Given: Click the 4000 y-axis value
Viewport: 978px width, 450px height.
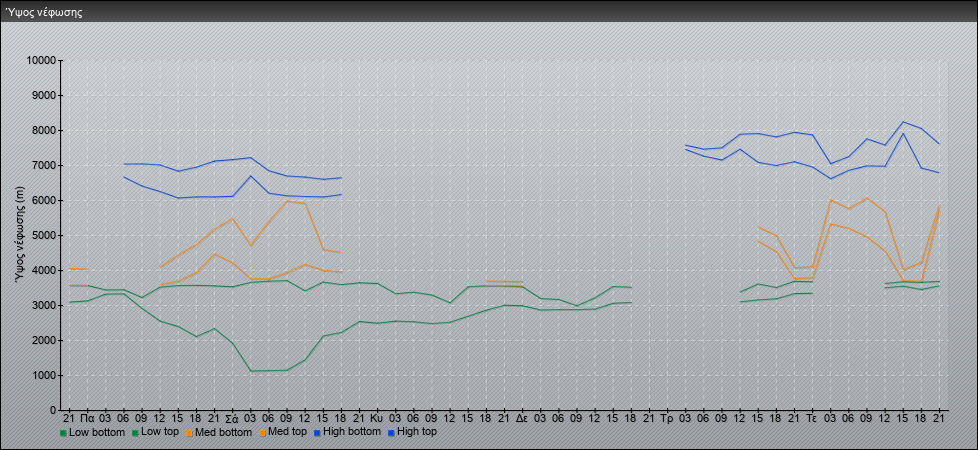Looking at the screenshot, I should [44, 271].
